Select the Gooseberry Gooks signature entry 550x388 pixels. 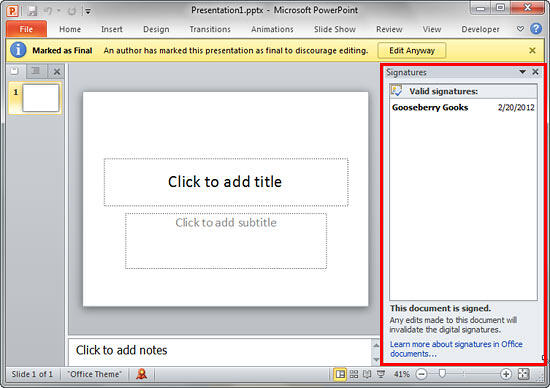click(x=463, y=107)
